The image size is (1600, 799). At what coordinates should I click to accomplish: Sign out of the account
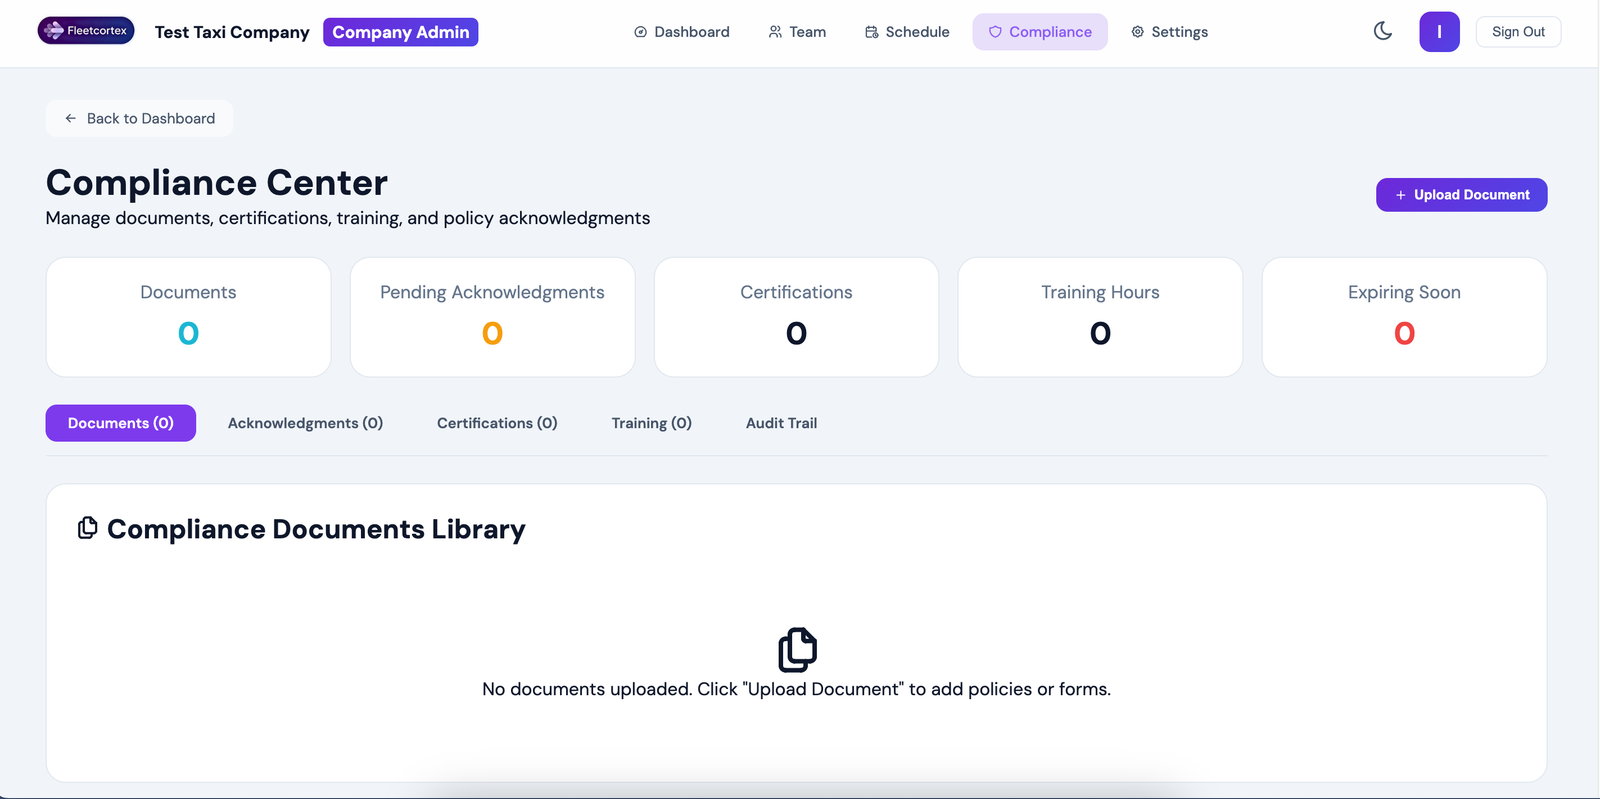pyautogui.click(x=1518, y=32)
